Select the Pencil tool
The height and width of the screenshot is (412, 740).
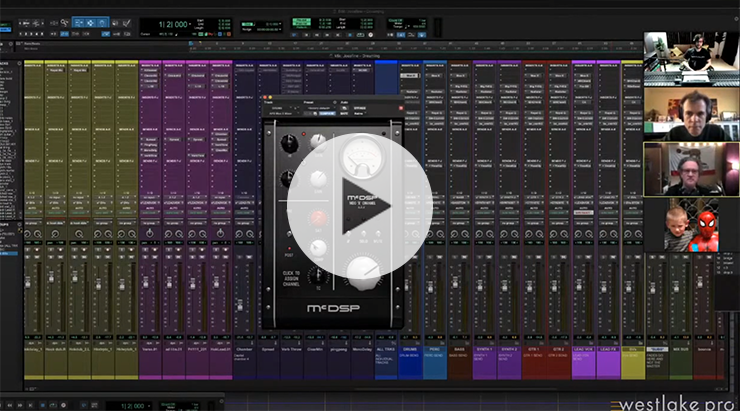[127, 23]
